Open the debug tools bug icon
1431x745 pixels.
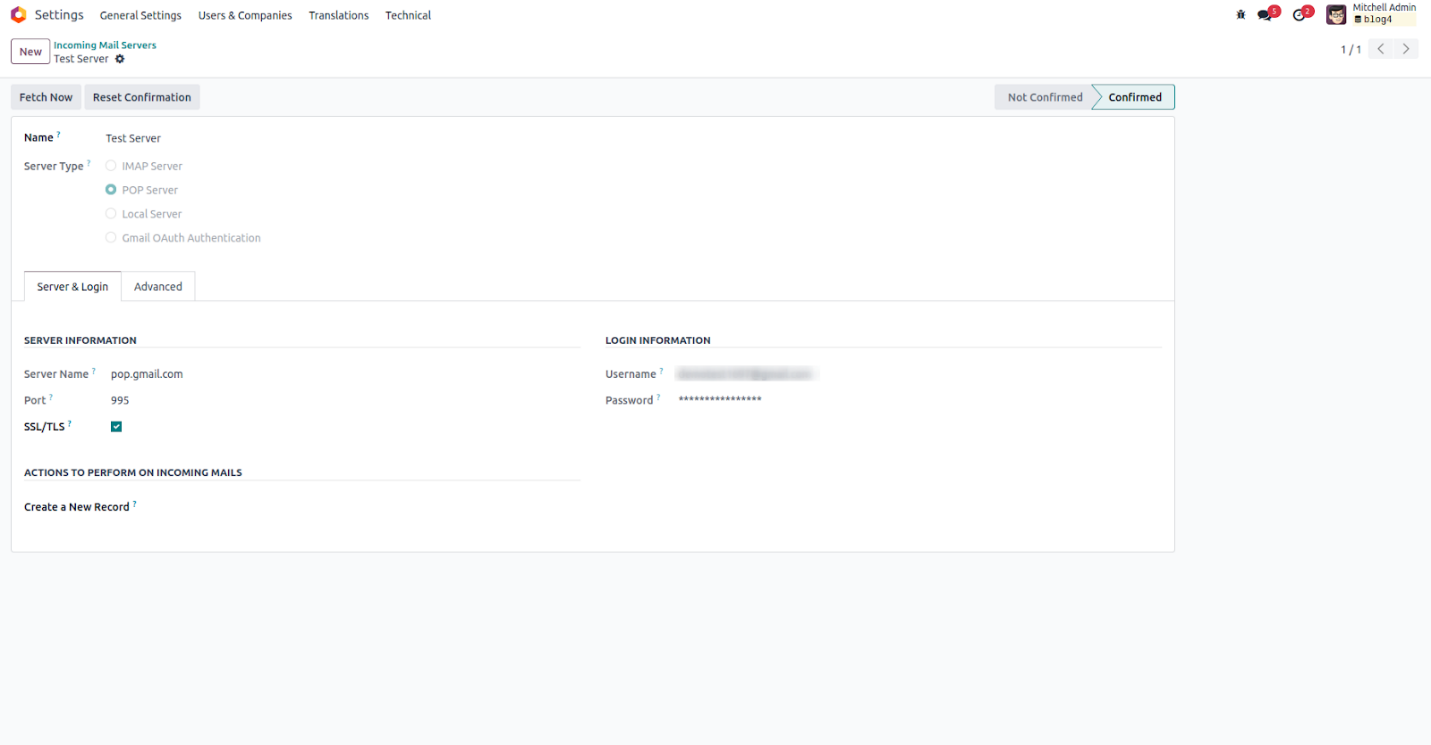click(x=1241, y=15)
